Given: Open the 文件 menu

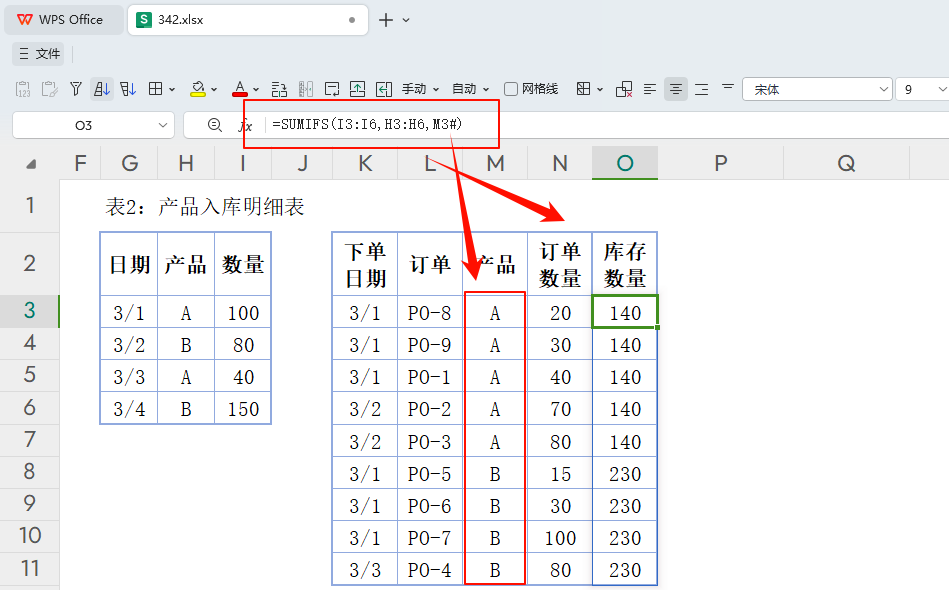Looking at the screenshot, I should (x=40, y=54).
